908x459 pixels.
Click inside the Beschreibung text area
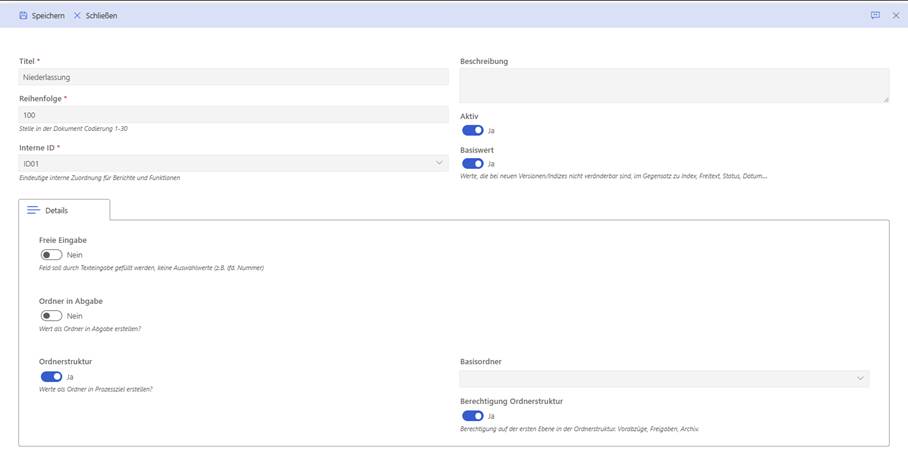(x=673, y=85)
